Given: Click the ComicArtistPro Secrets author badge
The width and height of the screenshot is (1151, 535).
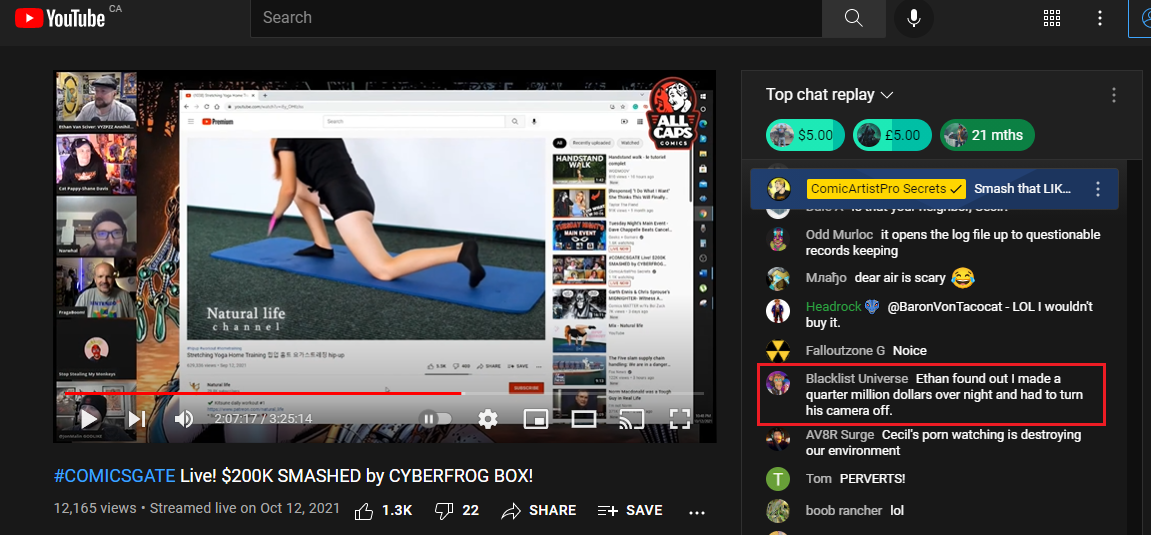Looking at the screenshot, I should 886,189.
